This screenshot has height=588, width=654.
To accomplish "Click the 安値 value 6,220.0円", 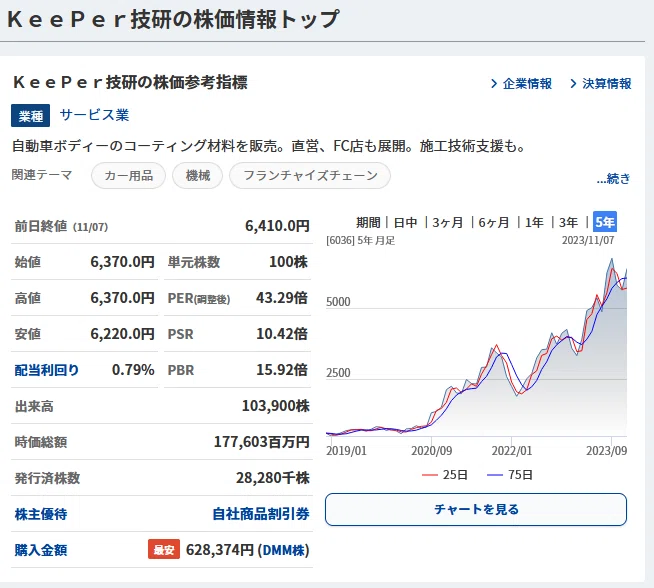I will (x=122, y=334).
